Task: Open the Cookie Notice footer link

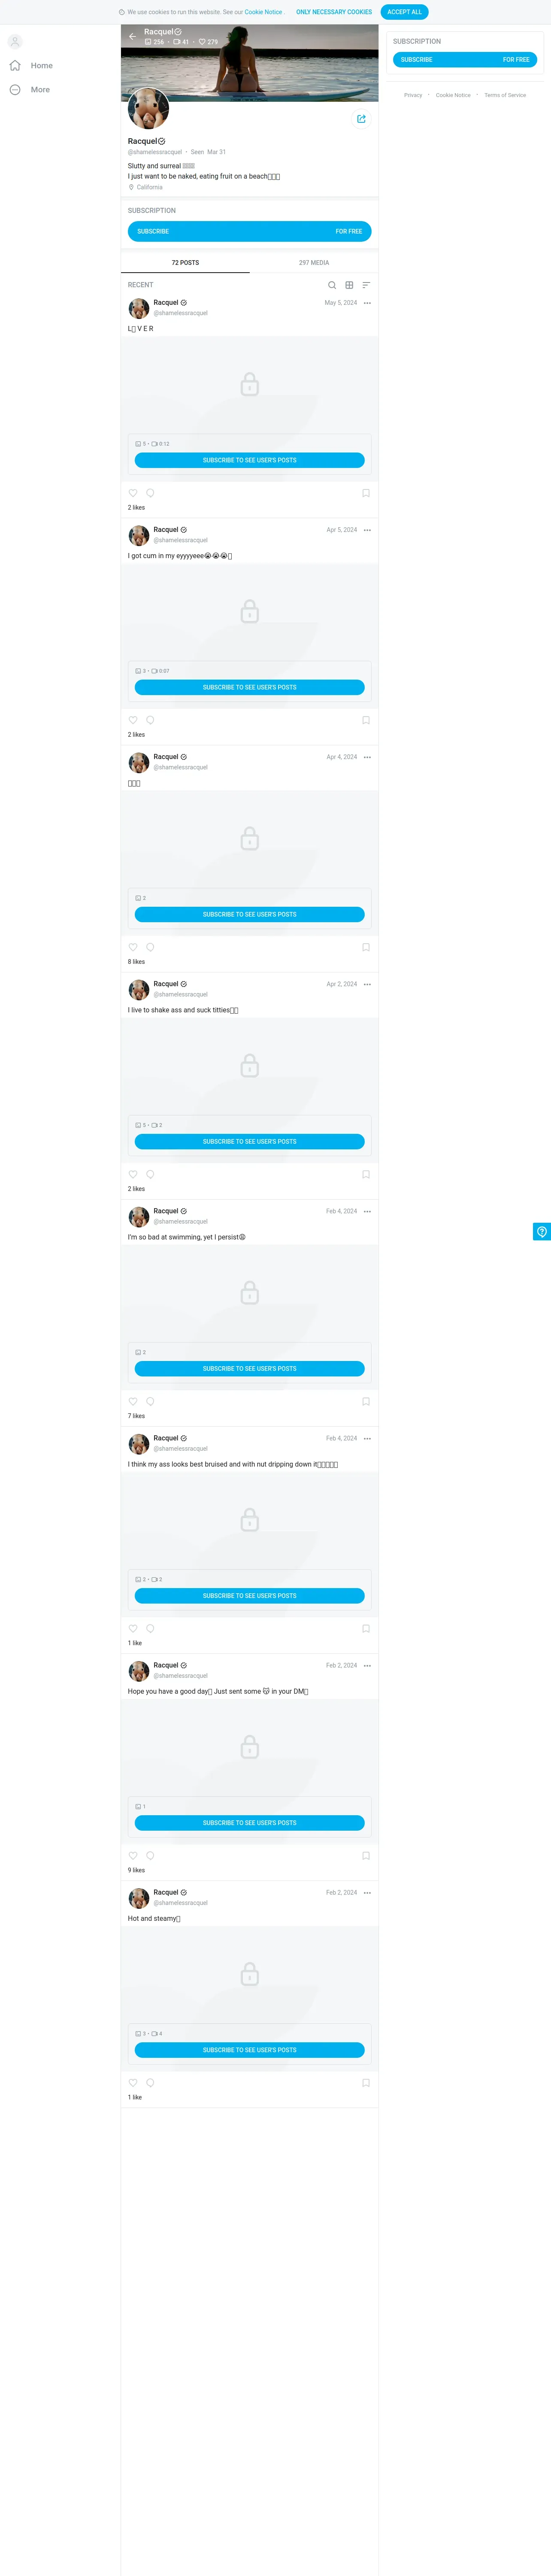Action: pyautogui.click(x=453, y=95)
